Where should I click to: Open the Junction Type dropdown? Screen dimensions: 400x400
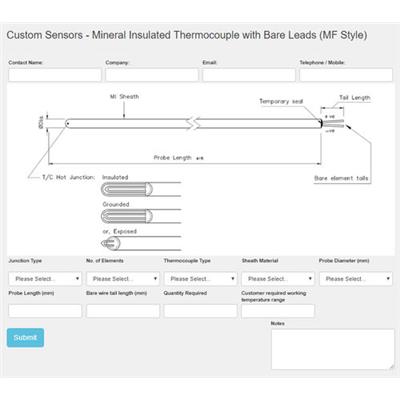click(x=45, y=279)
